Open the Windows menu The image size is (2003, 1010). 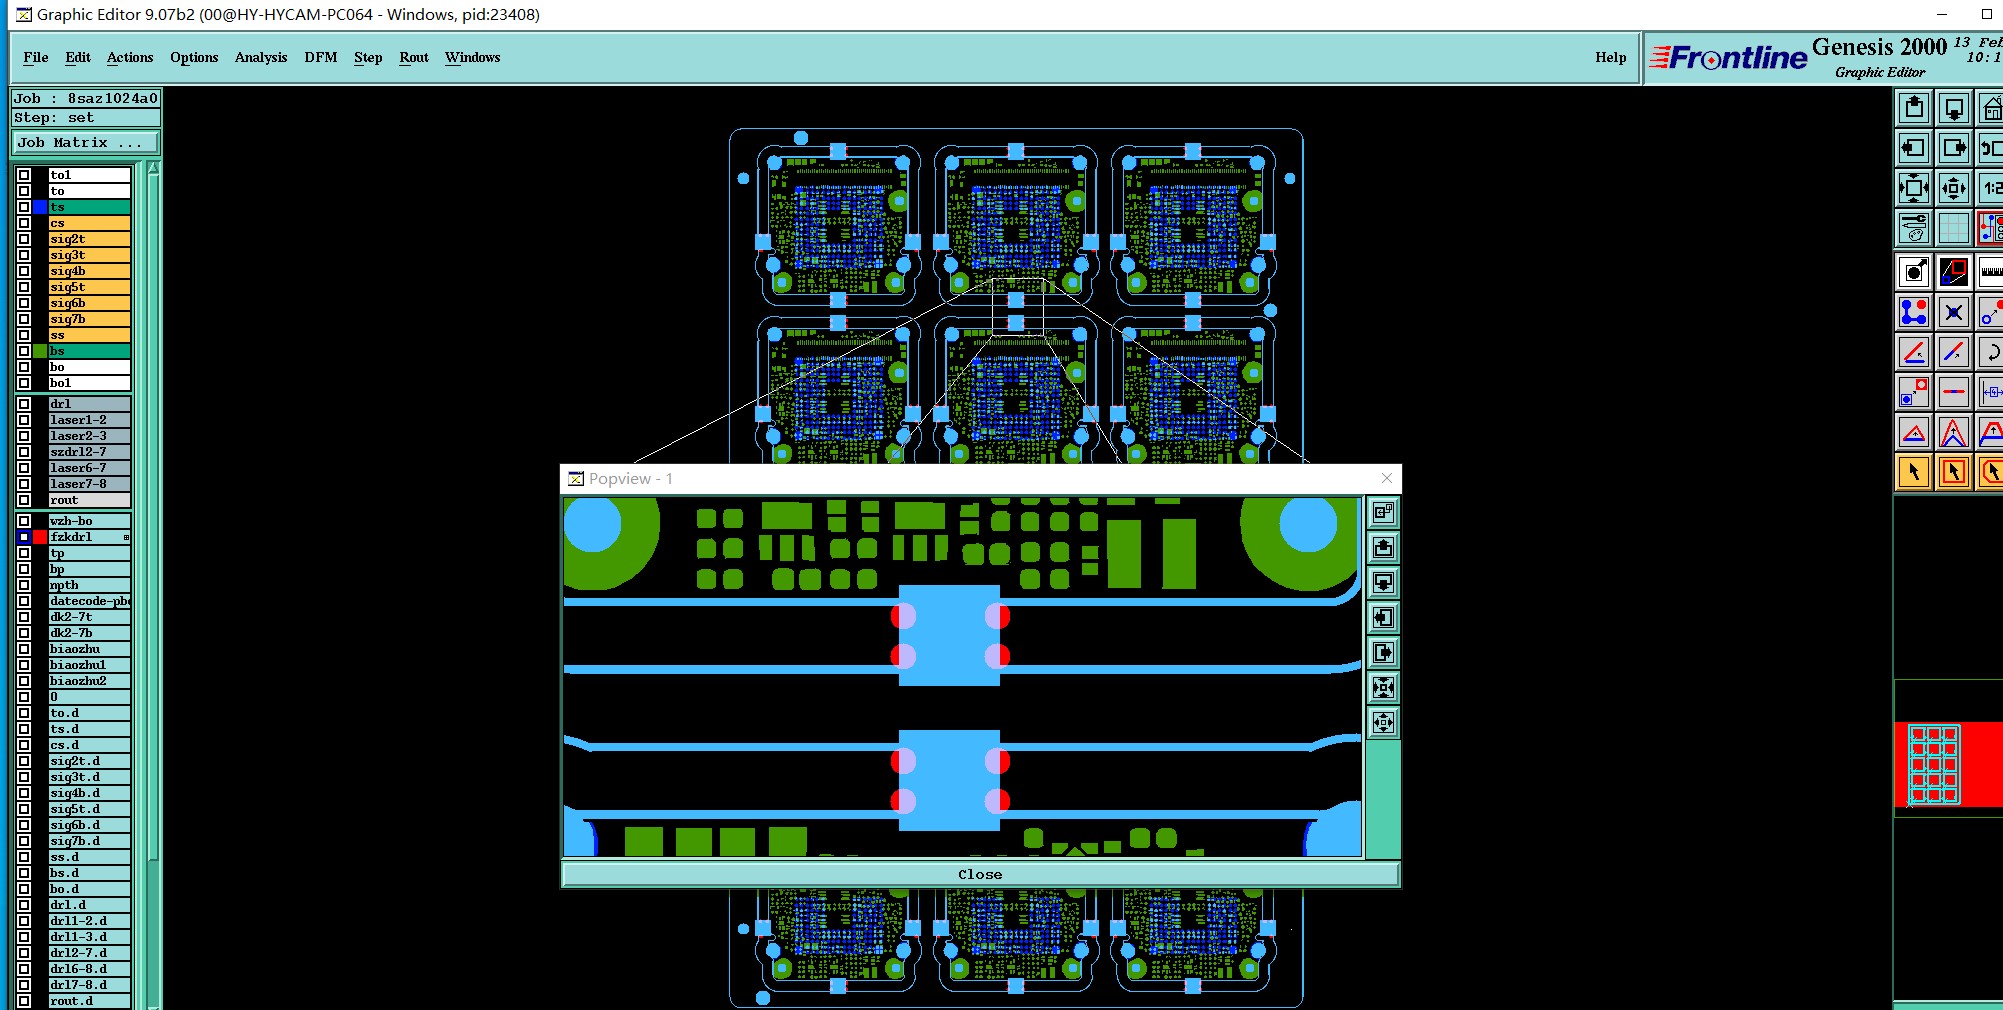click(x=473, y=57)
